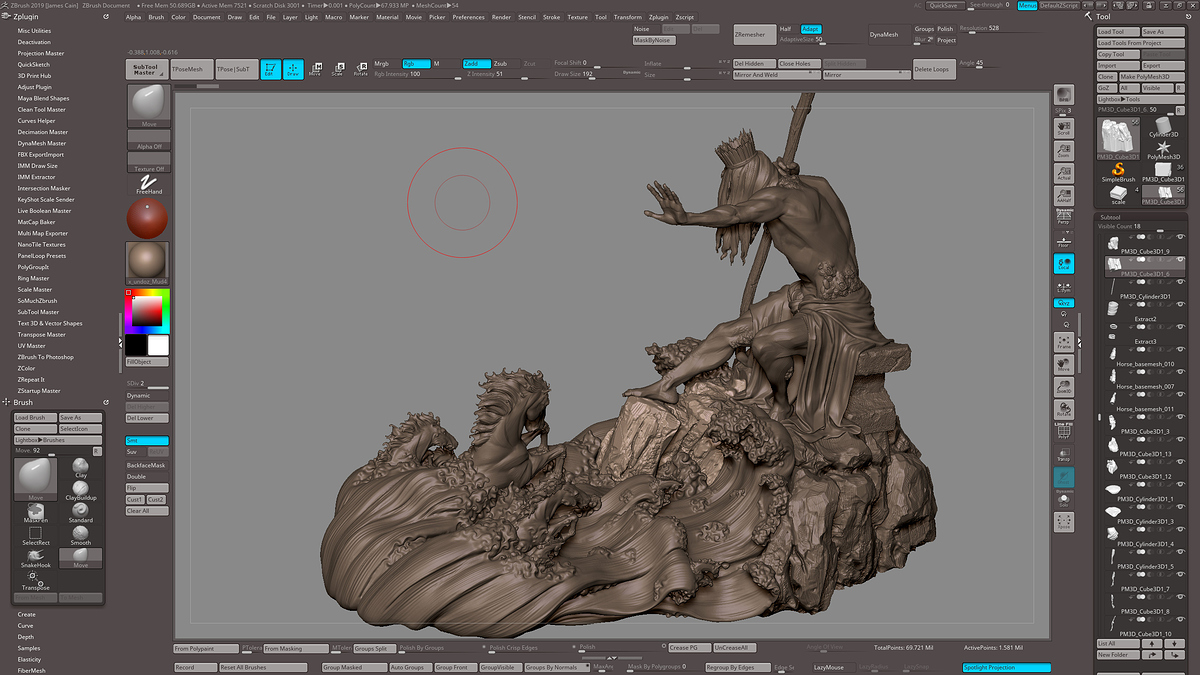Viewport: 1200px width, 675px height.
Task: Expand the Elasticity brush subpalette
Action: pyautogui.click(x=29, y=659)
